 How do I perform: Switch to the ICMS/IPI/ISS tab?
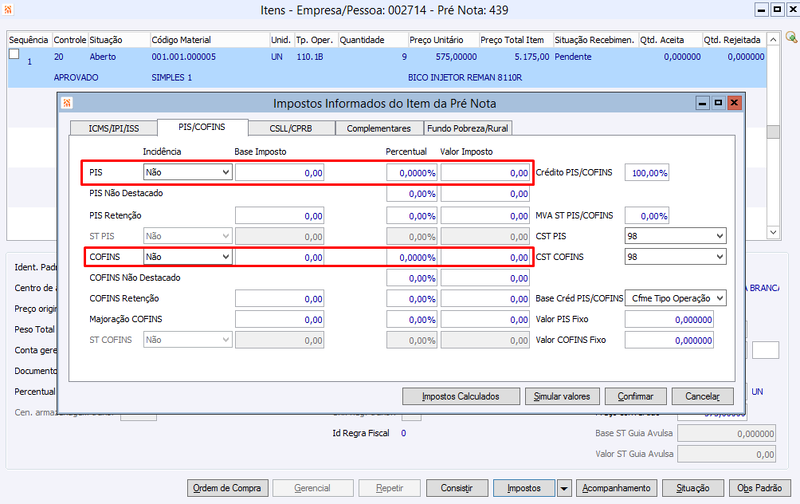[113, 128]
